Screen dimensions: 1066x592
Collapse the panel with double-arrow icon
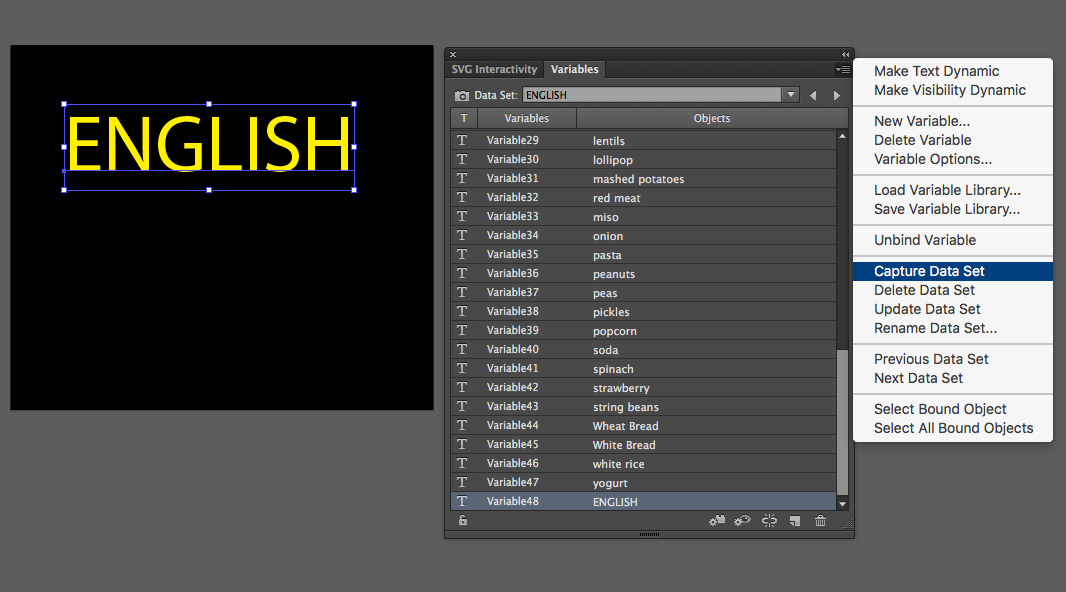(846, 54)
